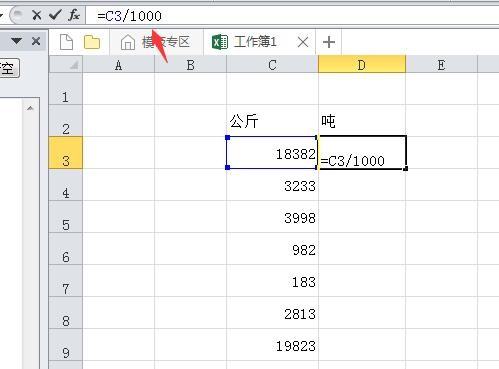Select column A header

pyautogui.click(x=118, y=65)
